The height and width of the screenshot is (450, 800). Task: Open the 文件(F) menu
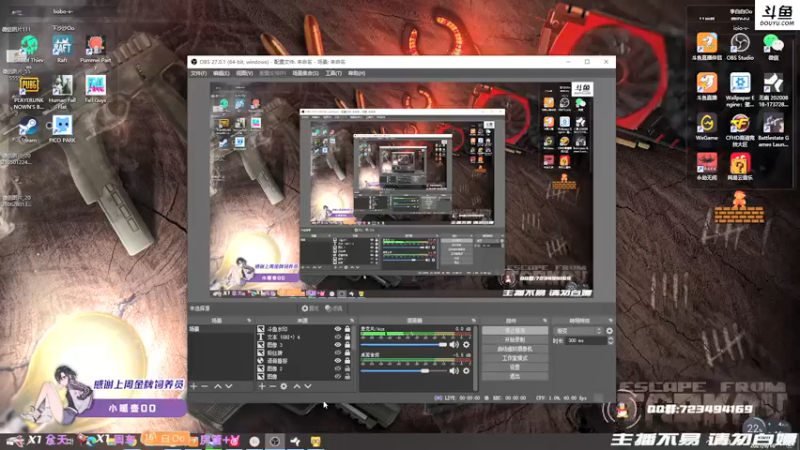198,73
